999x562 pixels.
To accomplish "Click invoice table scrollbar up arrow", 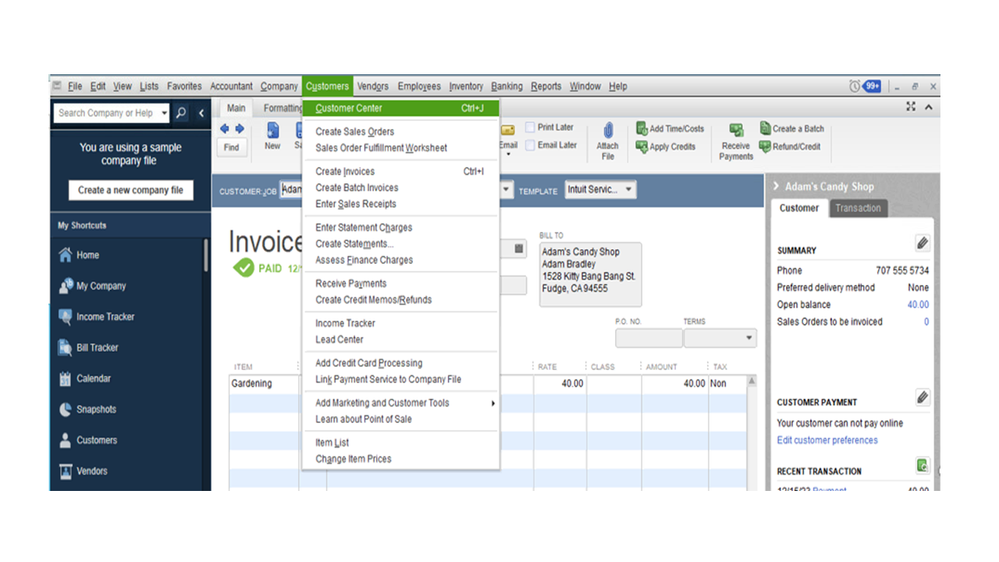I will coord(752,381).
